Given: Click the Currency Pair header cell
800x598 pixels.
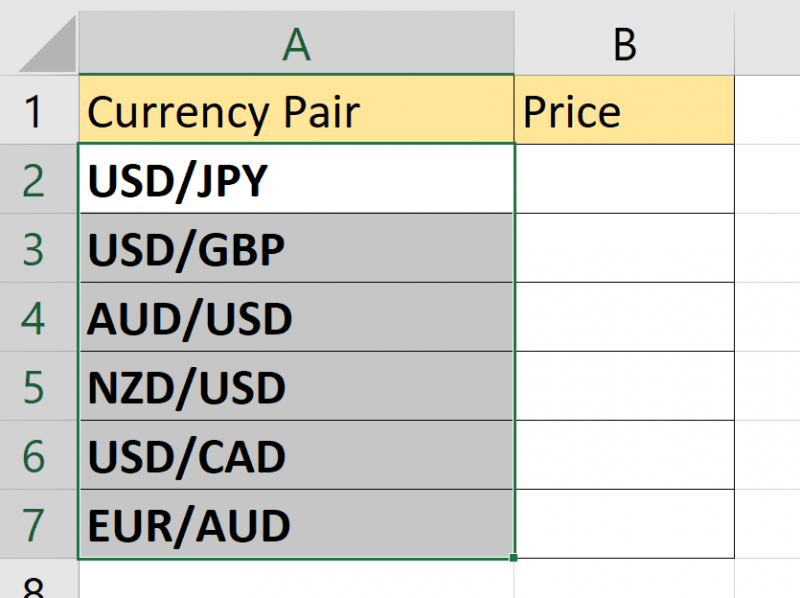Looking at the screenshot, I should coord(296,111).
